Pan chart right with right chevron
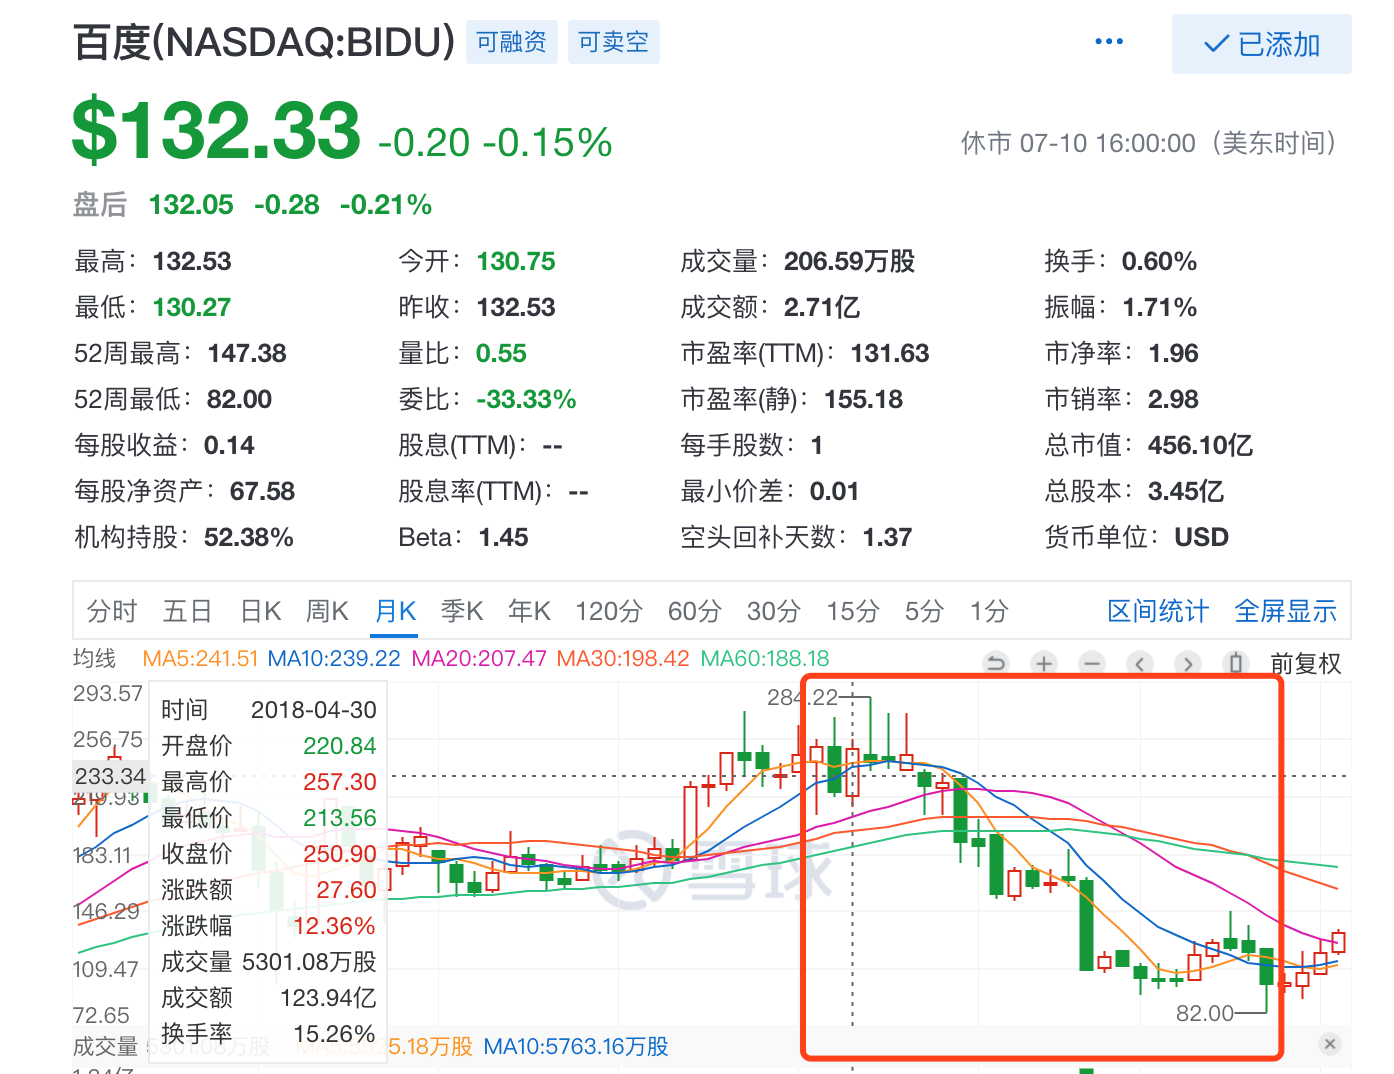 tap(1188, 663)
